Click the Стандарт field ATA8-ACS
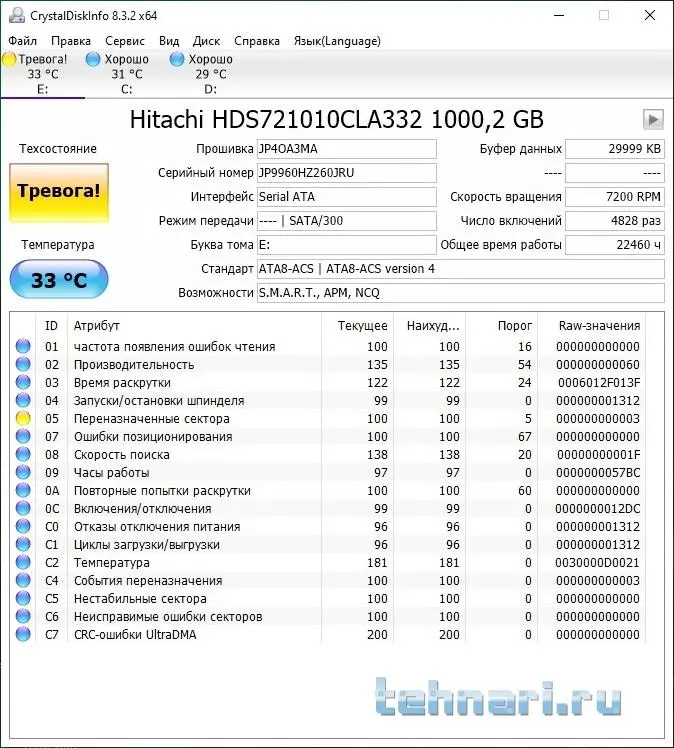This screenshot has width=674, height=748. (461, 269)
